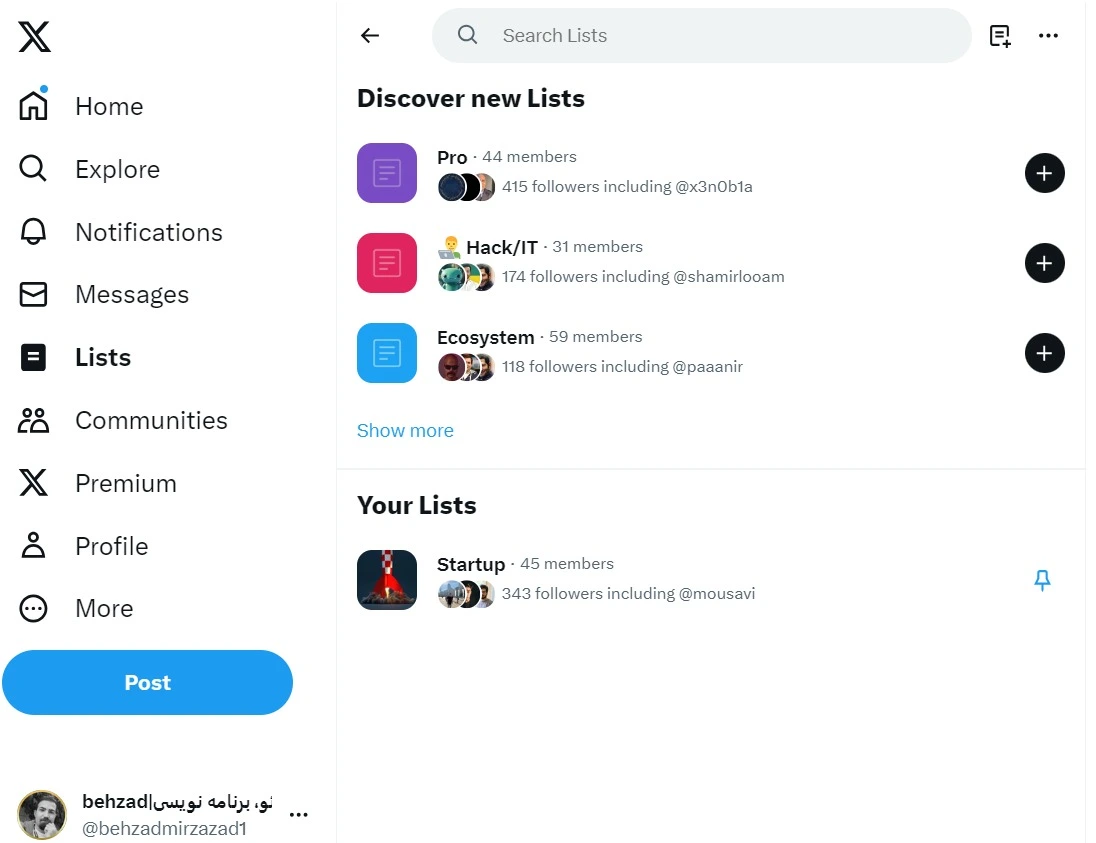Focus the Search Lists field
This screenshot has height=843, width=1096.
(700, 36)
